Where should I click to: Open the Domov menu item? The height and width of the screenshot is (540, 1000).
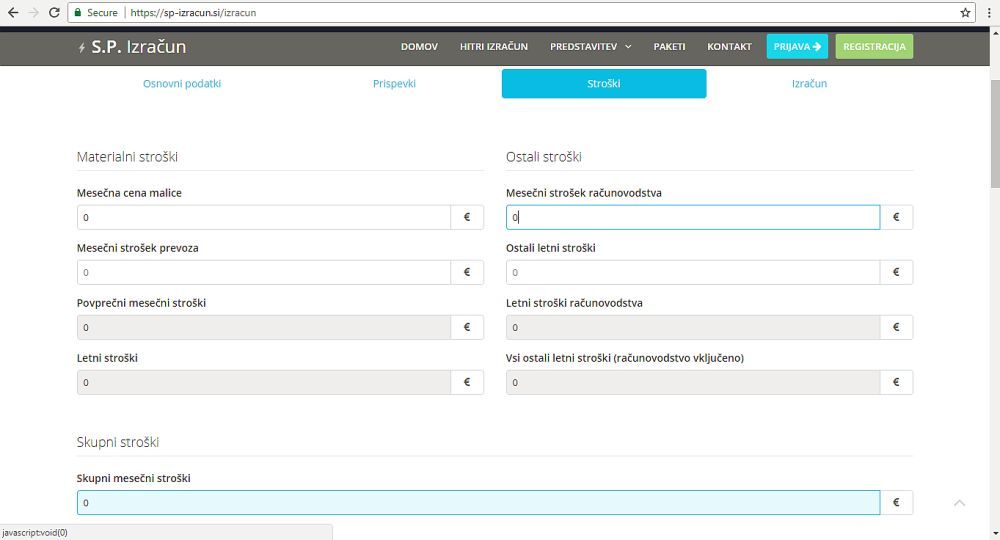[419, 47]
